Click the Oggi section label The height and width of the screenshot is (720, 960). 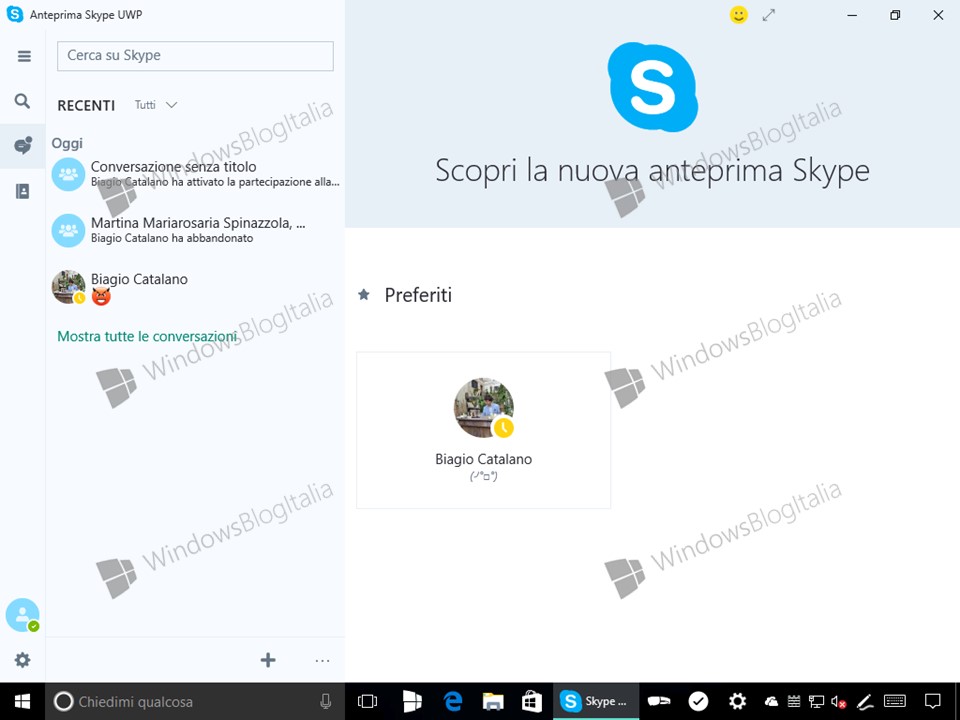pos(67,143)
